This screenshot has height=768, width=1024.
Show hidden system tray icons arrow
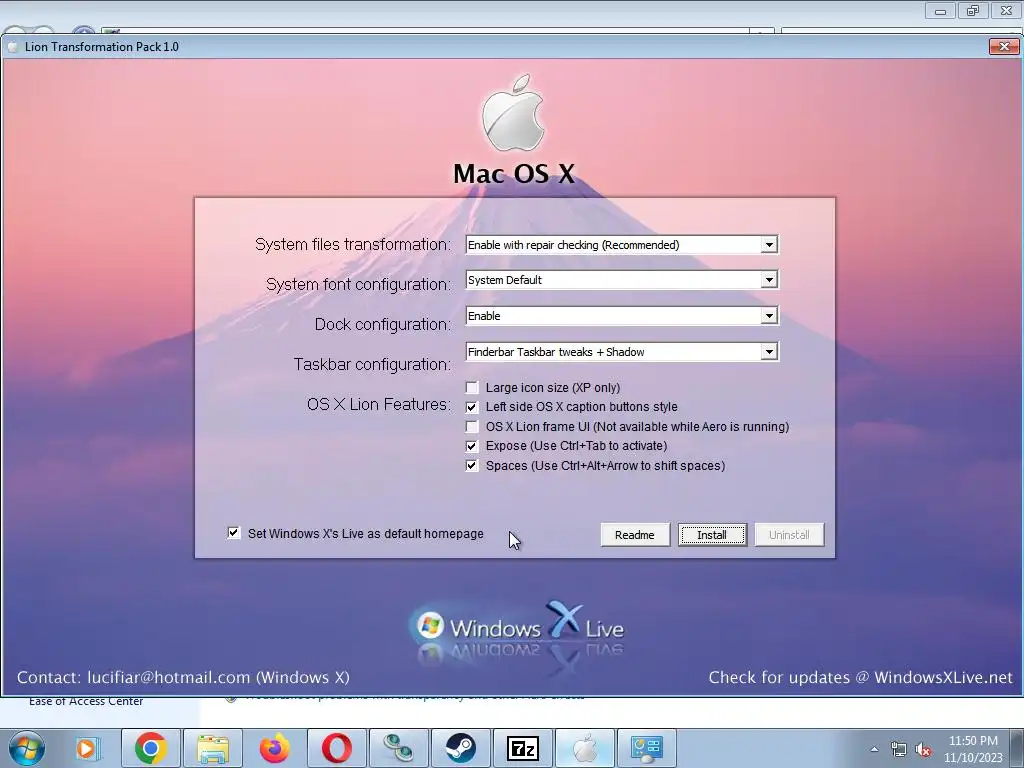click(874, 749)
